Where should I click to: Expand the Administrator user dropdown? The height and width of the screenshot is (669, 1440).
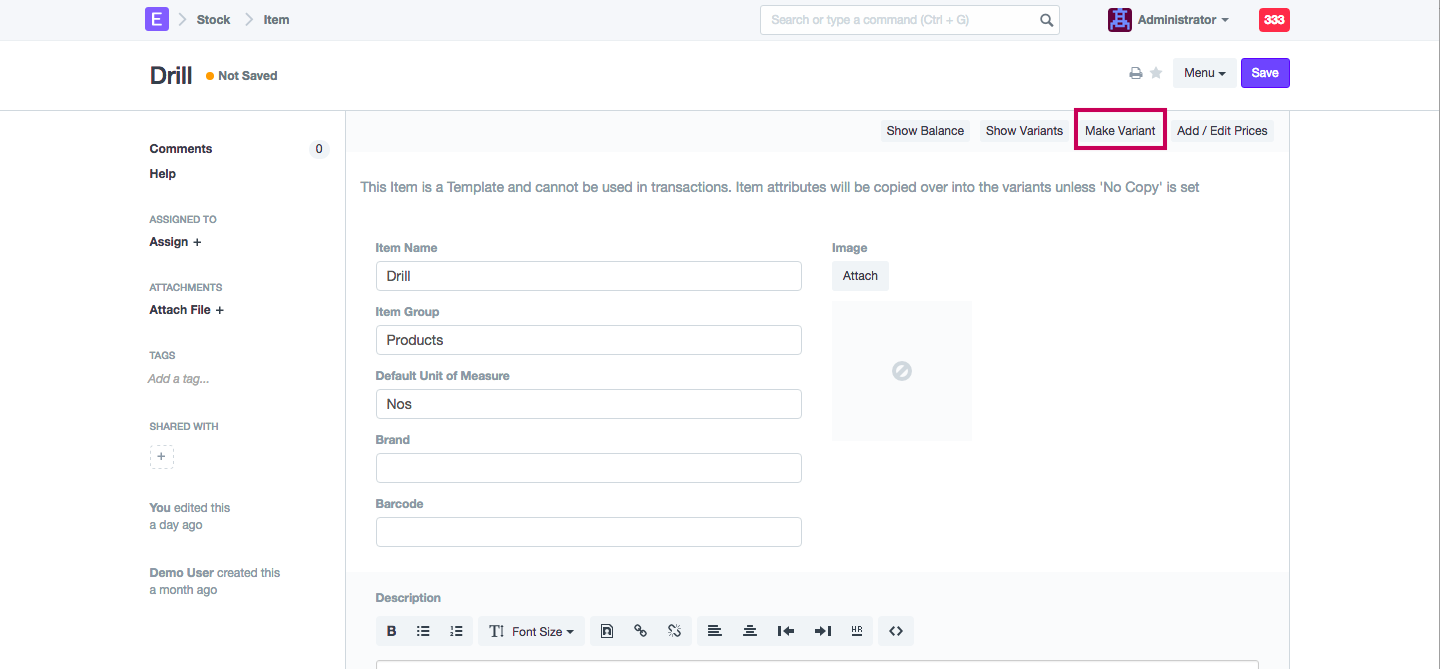tap(1170, 20)
